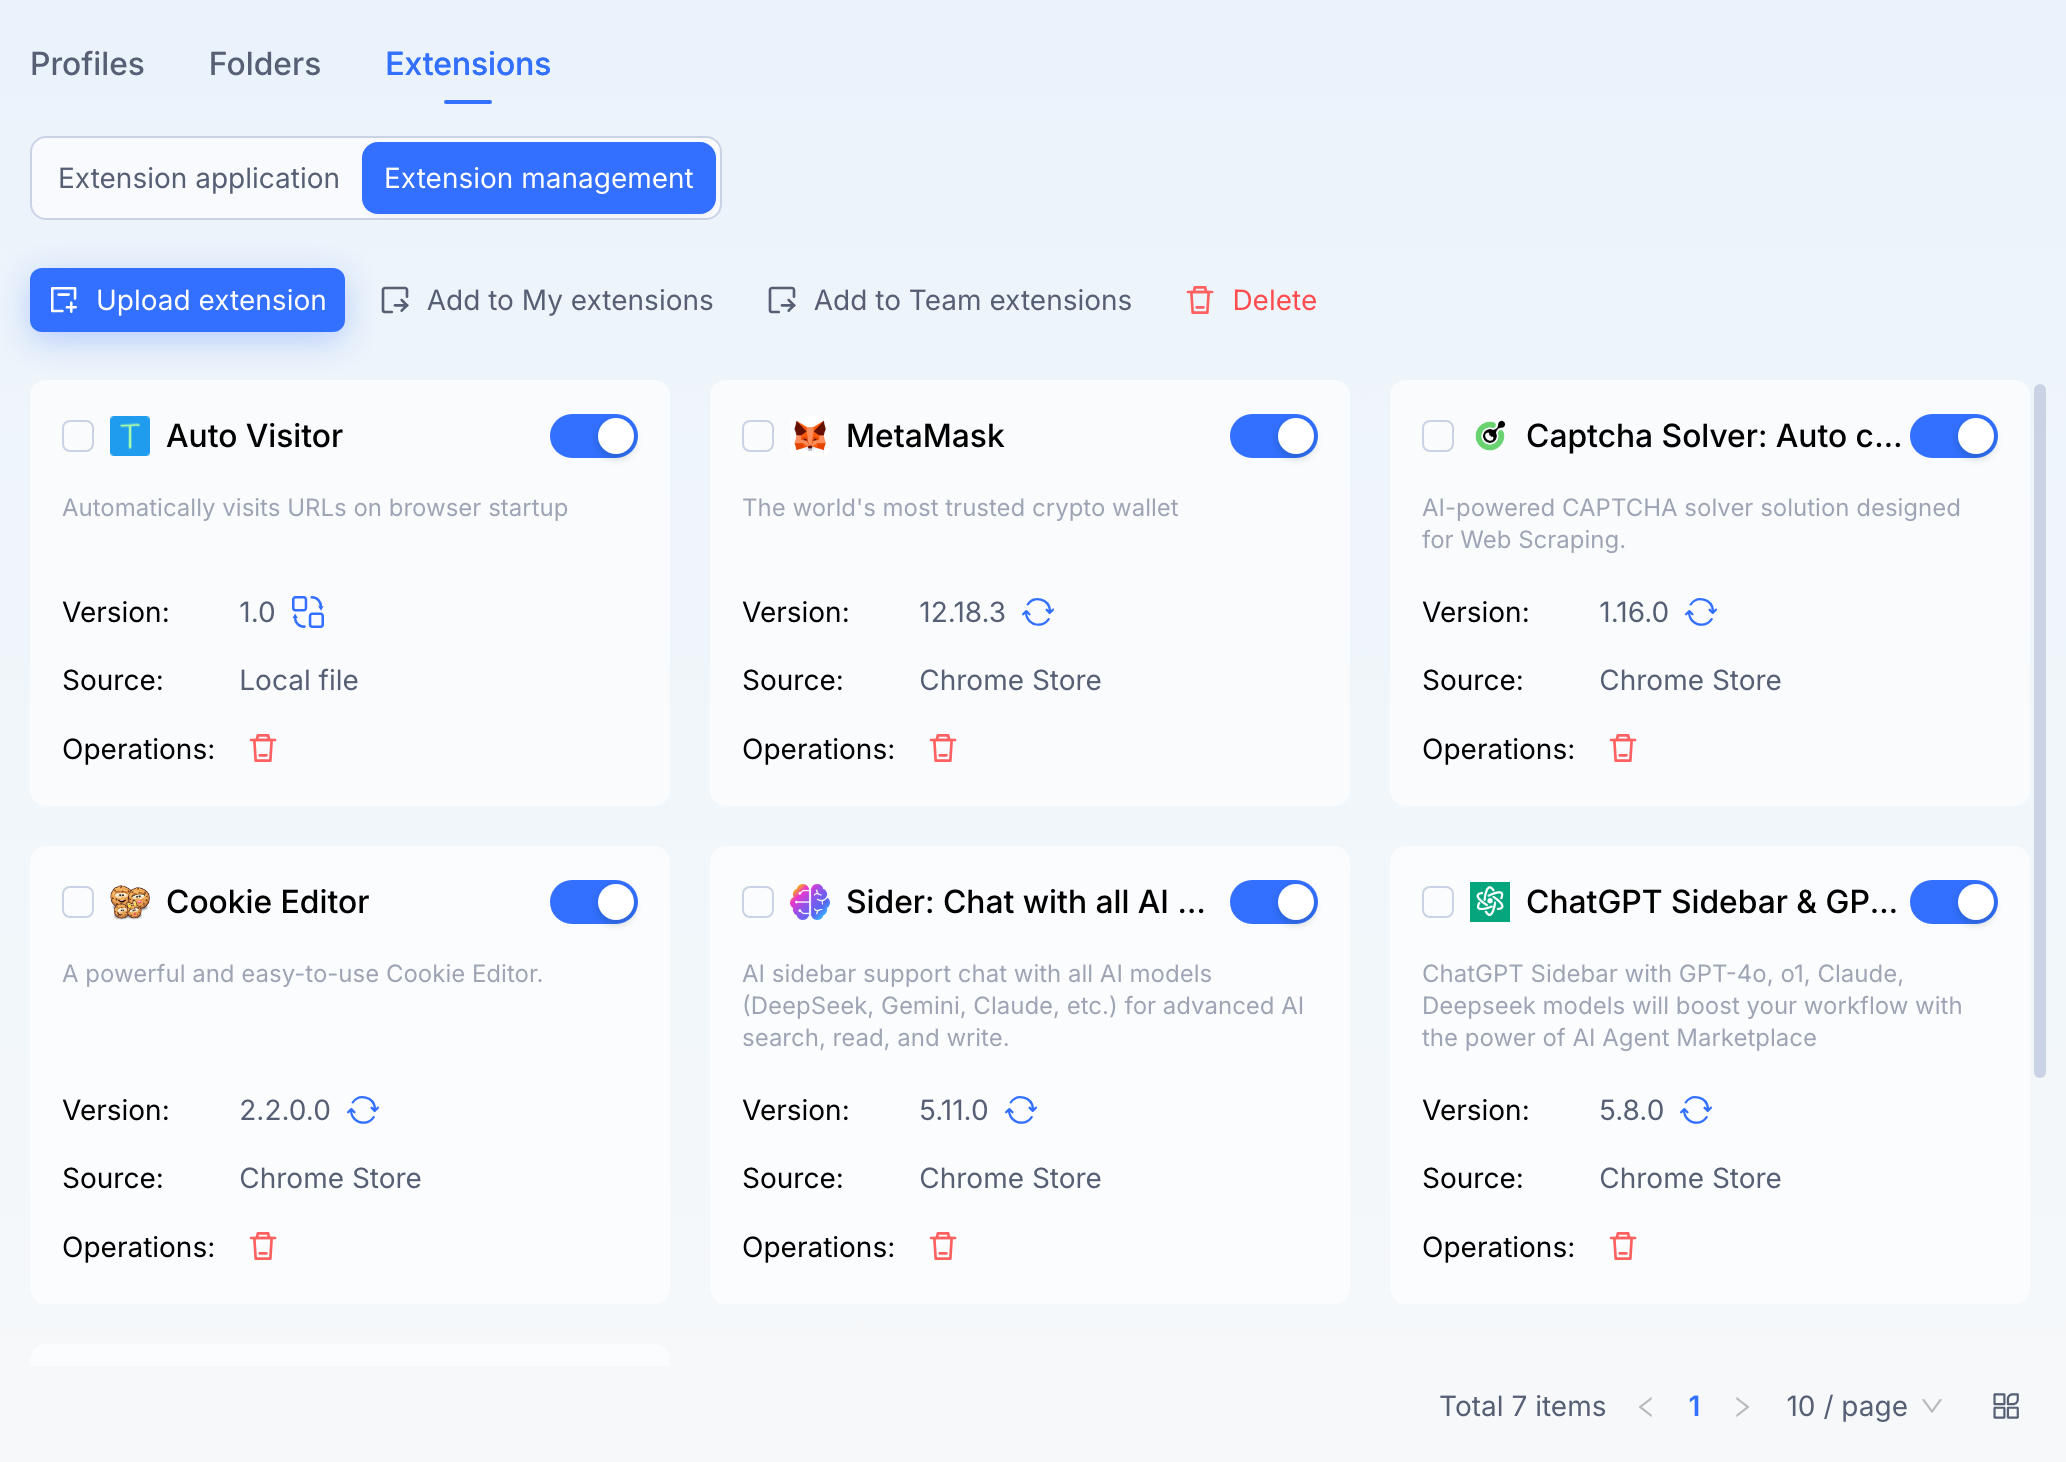
Task: Click the Auto Visitor extension logo icon
Action: click(130, 436)
